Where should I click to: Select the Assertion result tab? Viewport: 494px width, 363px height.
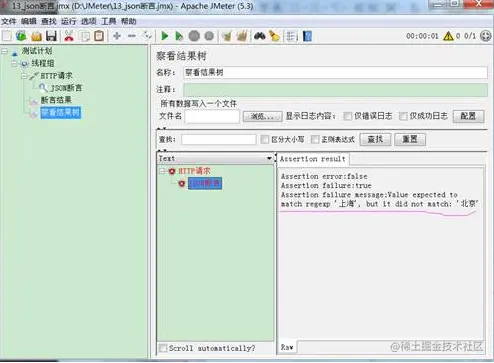tap(312, 159)
